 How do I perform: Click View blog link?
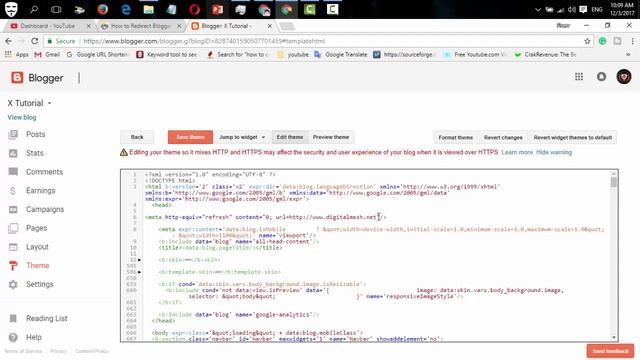(x=22, y=118)
